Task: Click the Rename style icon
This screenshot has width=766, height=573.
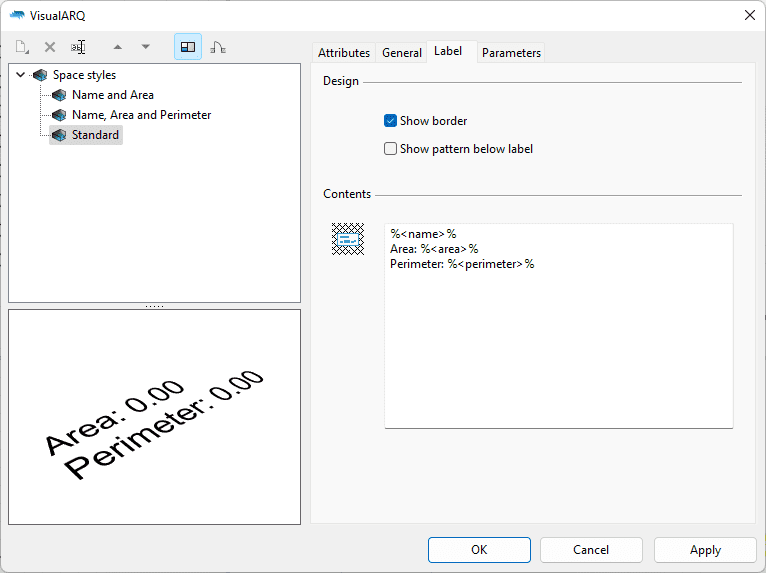Action: coord(79,47)
